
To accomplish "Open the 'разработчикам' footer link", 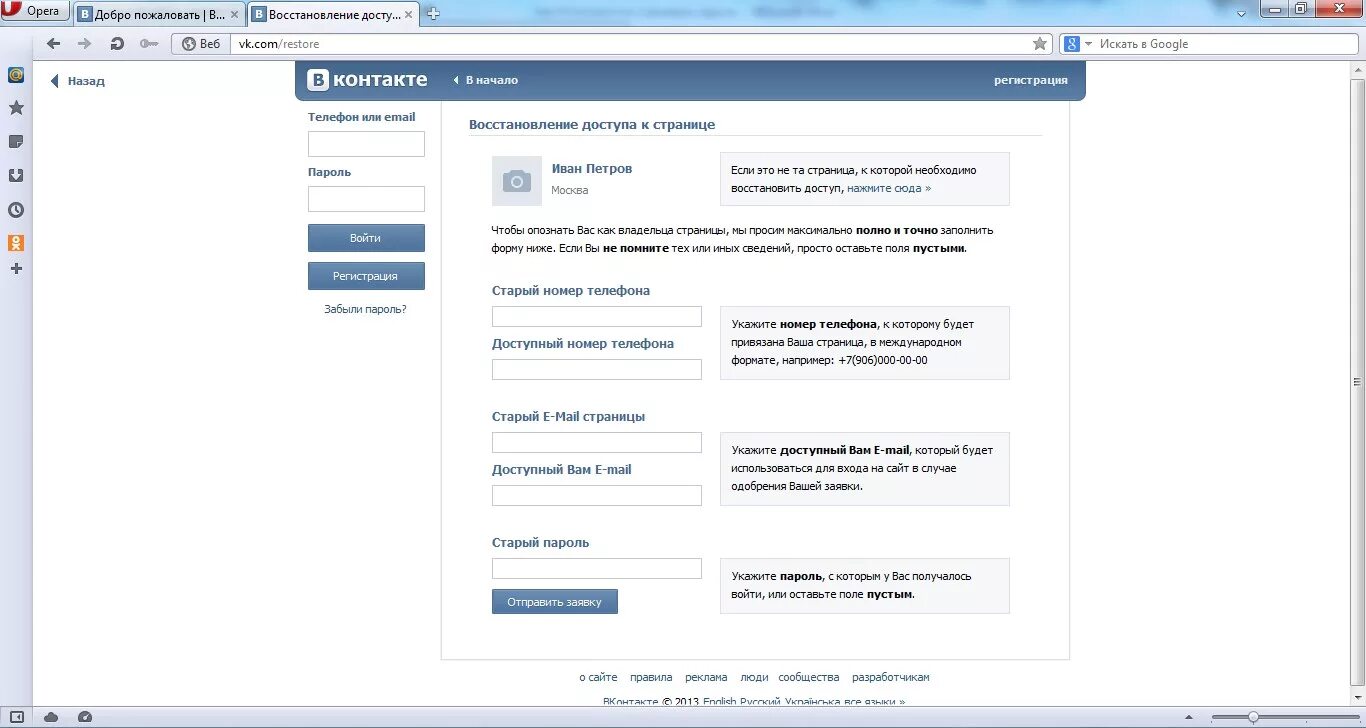I will [891, 677].
